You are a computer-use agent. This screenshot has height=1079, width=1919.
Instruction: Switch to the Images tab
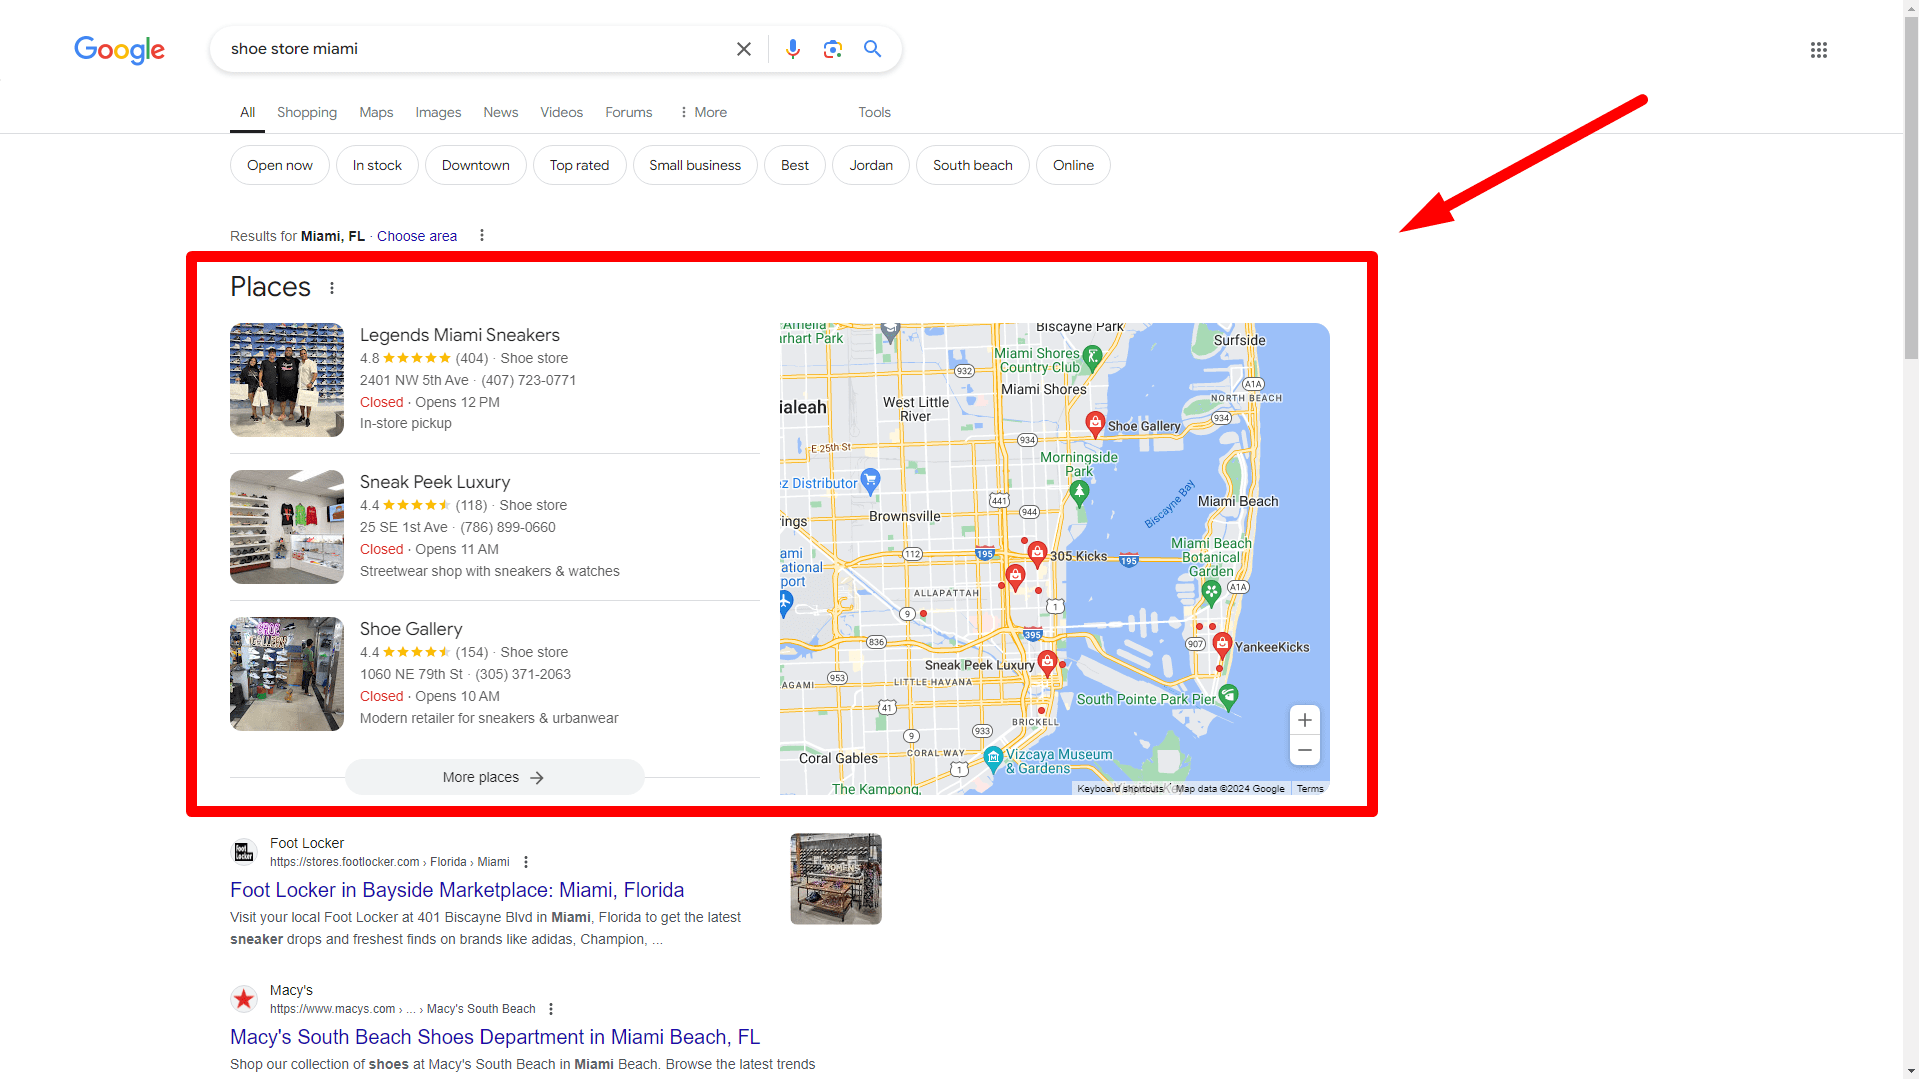[x=438, y=112]
